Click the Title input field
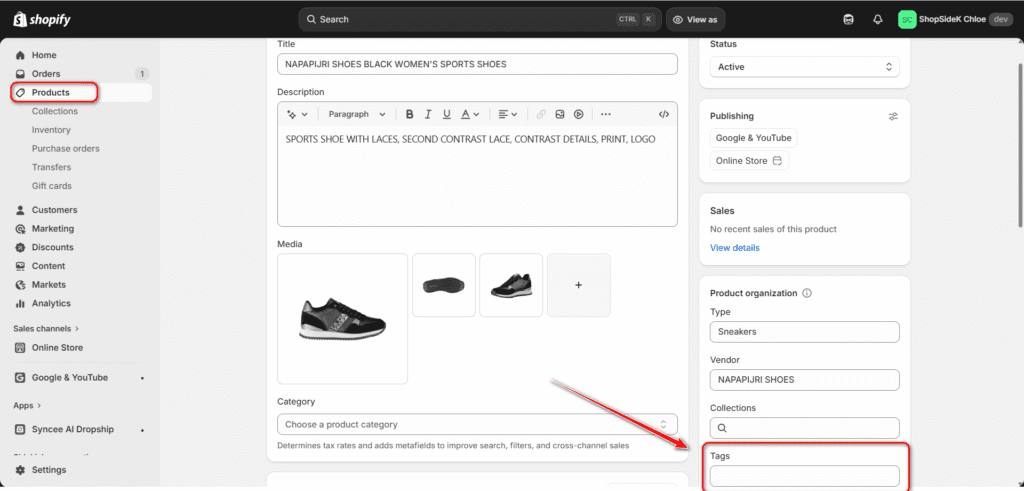 (477, 65)
